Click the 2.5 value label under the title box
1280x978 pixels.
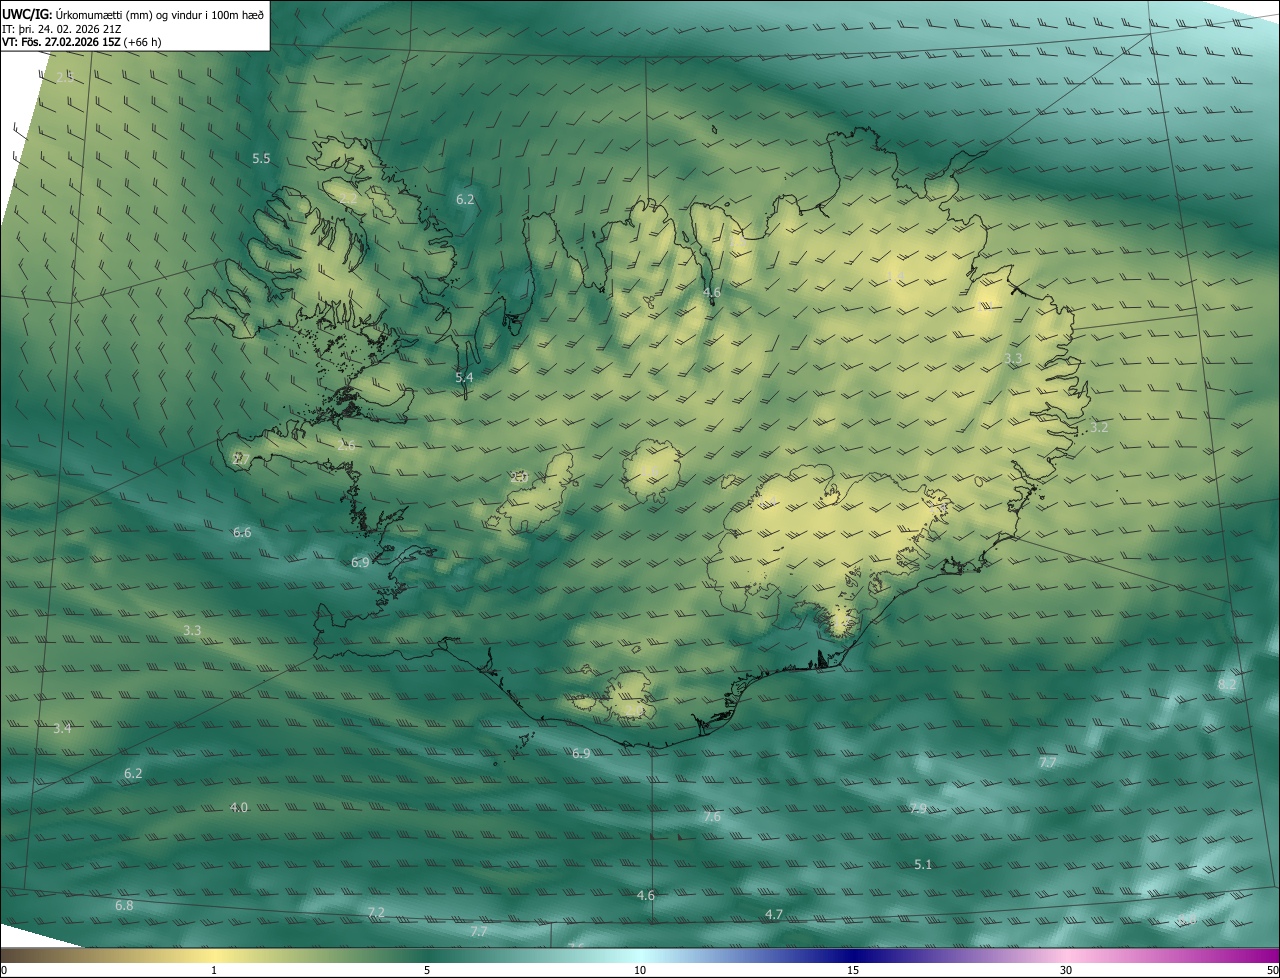(64, 77)
